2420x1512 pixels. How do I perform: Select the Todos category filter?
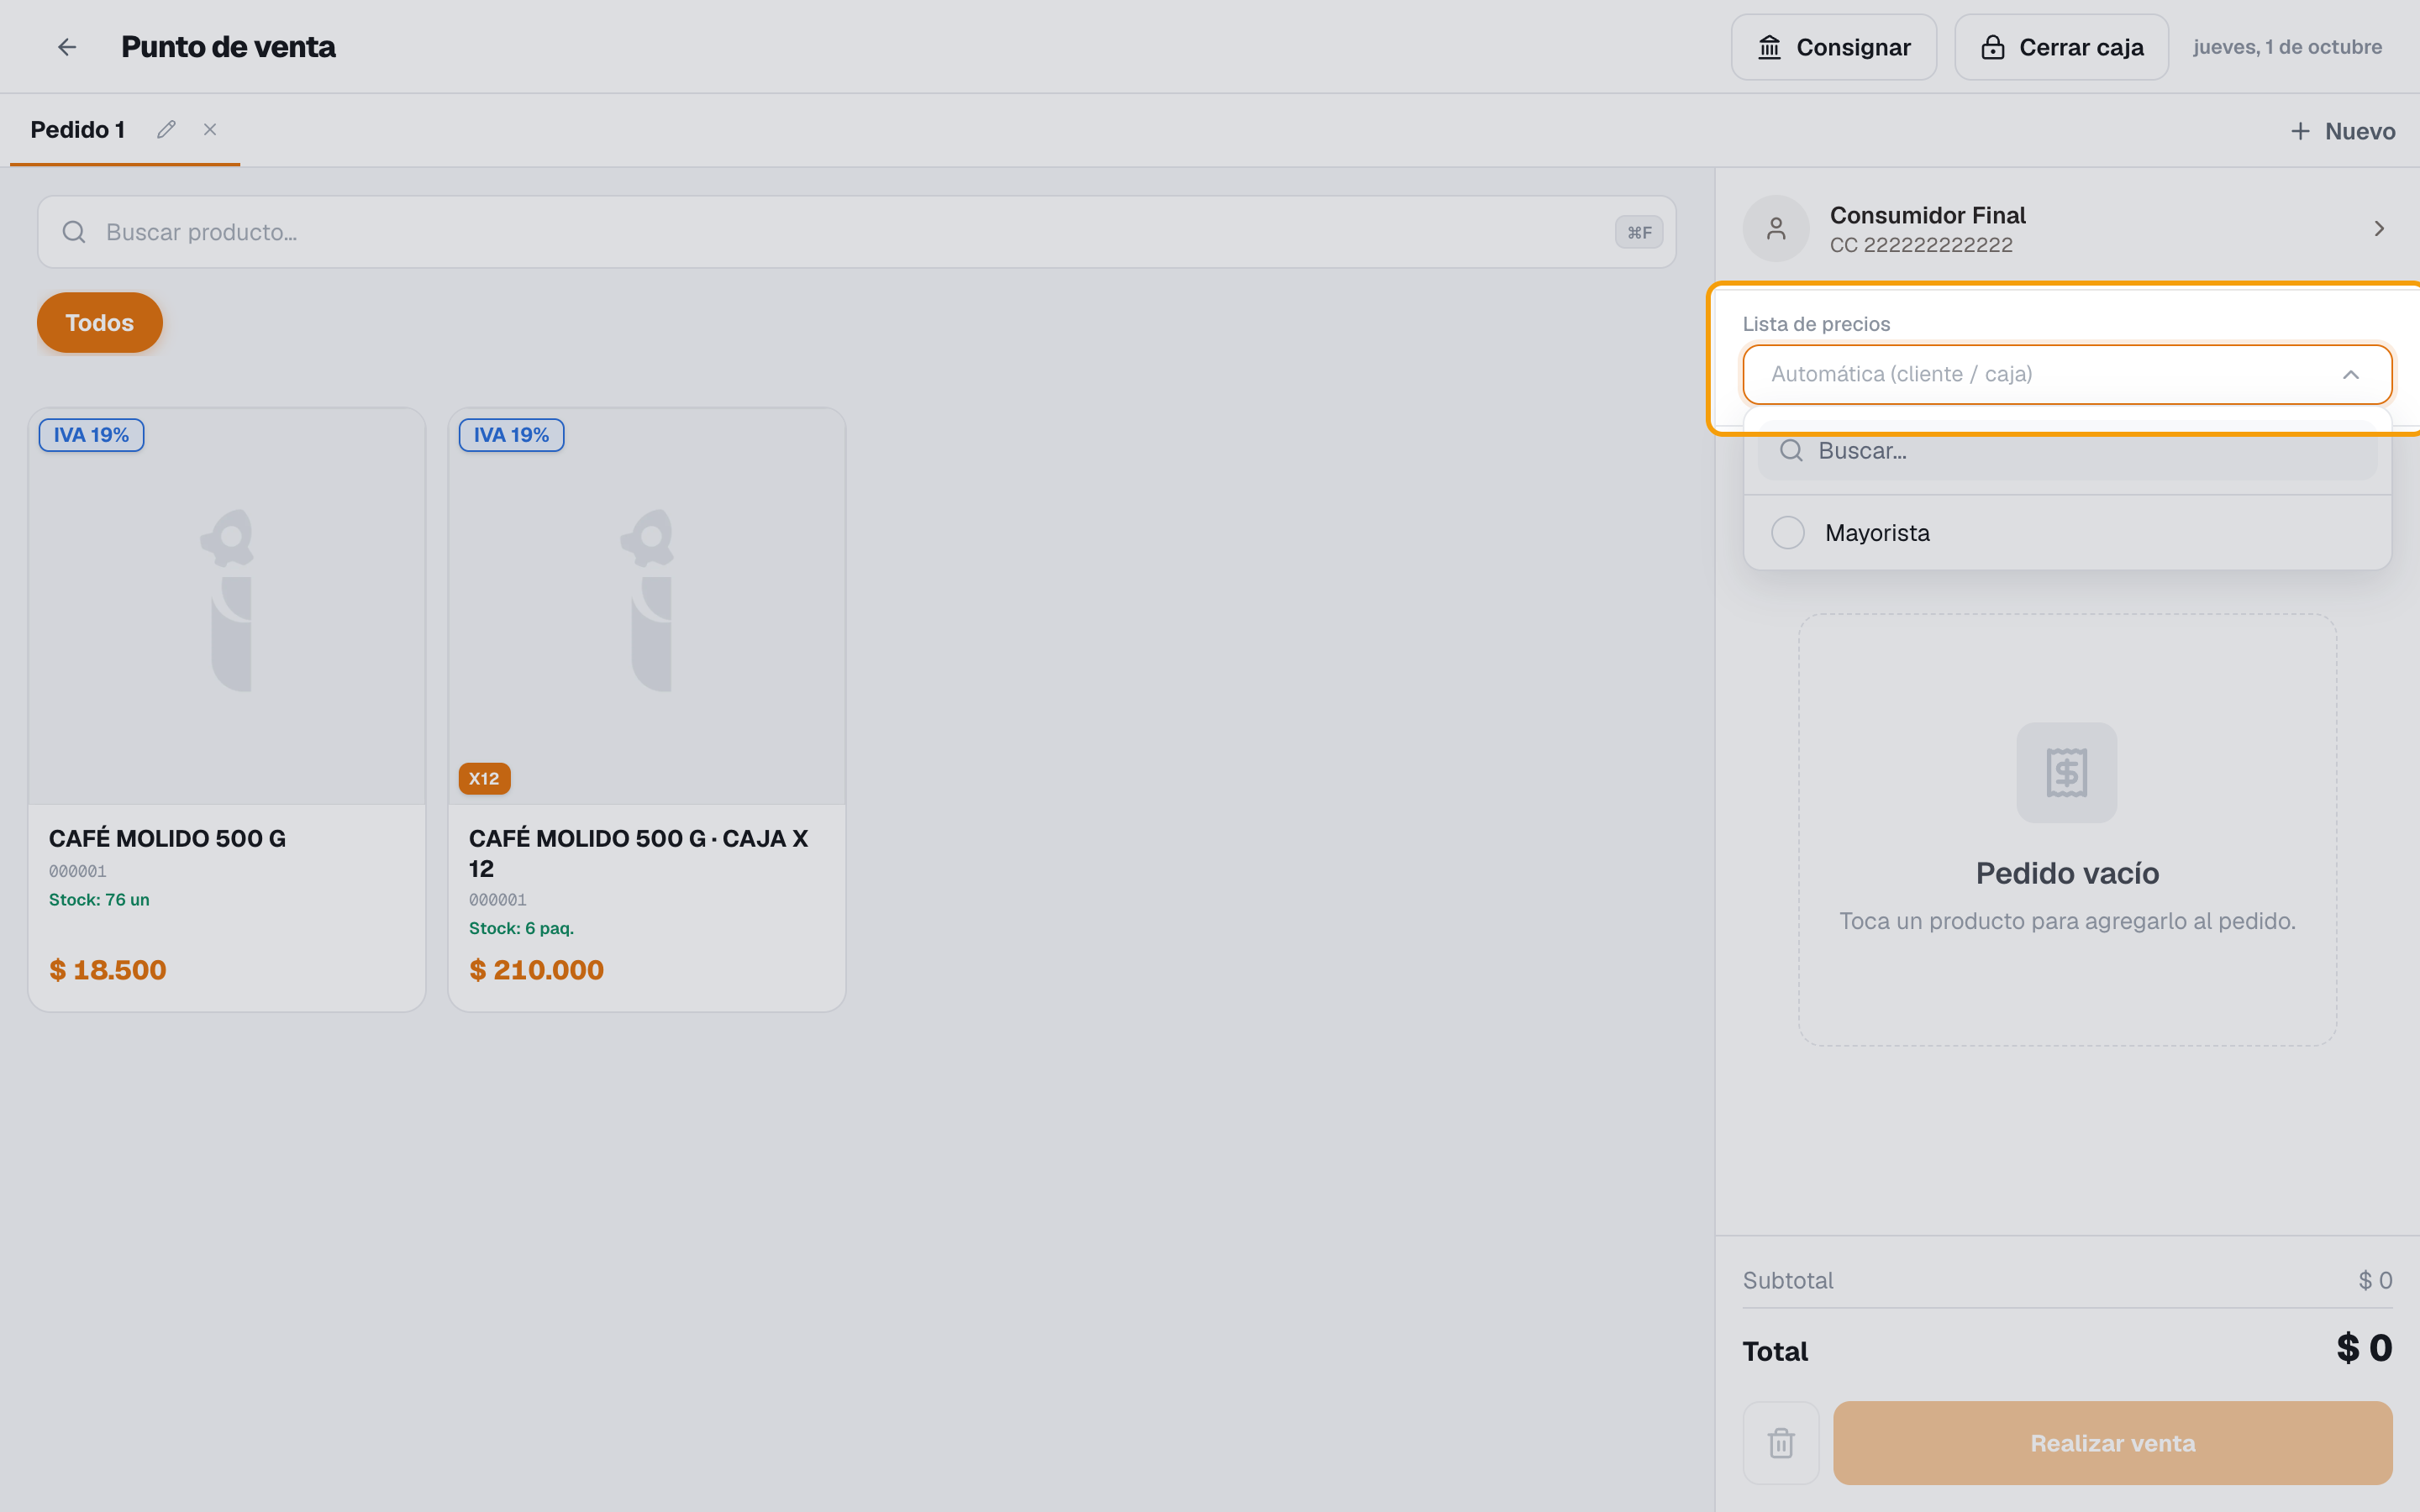(100, 322)
